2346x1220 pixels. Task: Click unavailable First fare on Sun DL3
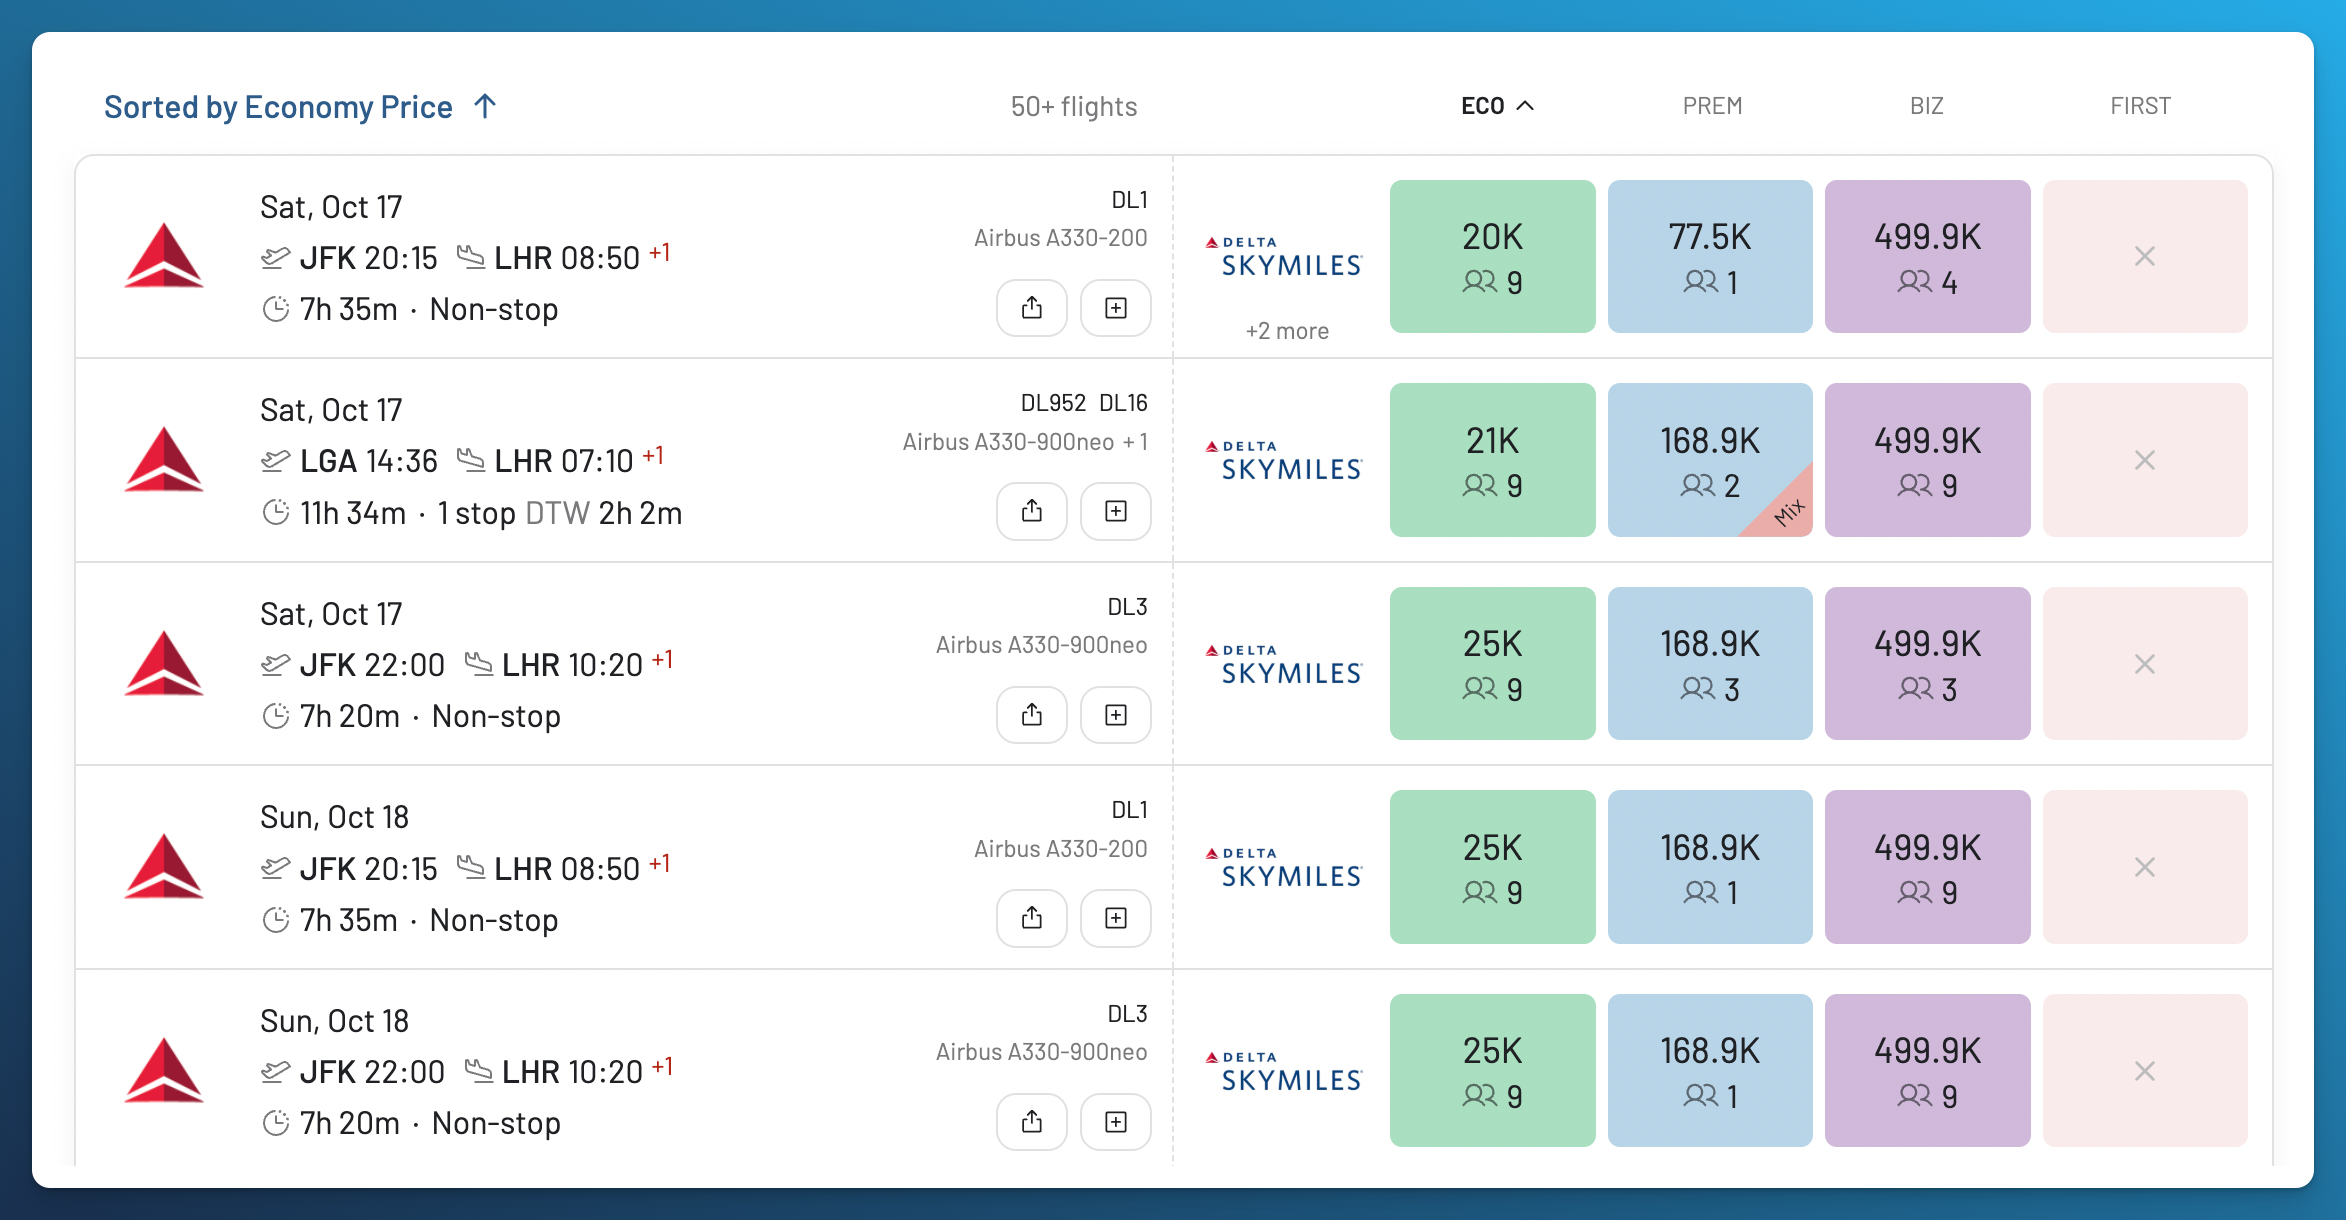[x=2145, y=1071]
